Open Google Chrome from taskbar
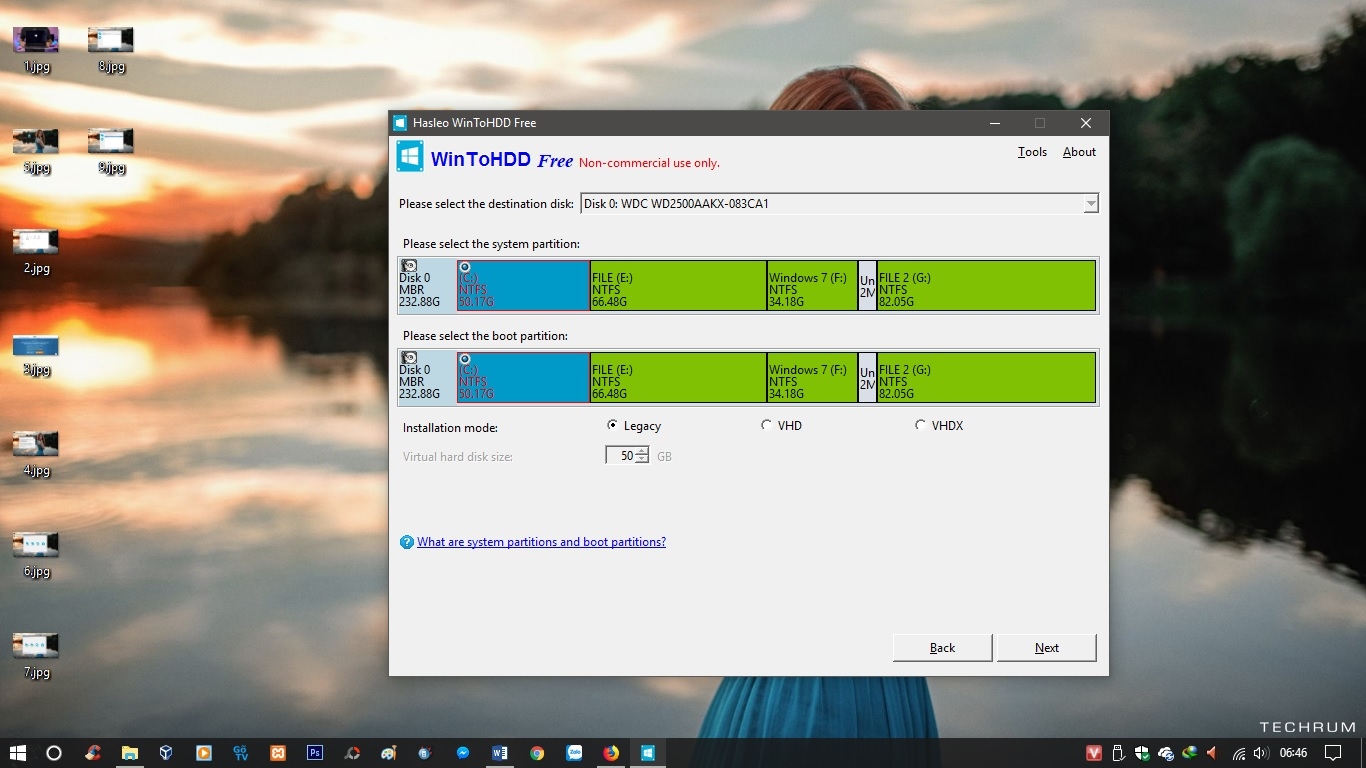 click(x=537, y=753)
